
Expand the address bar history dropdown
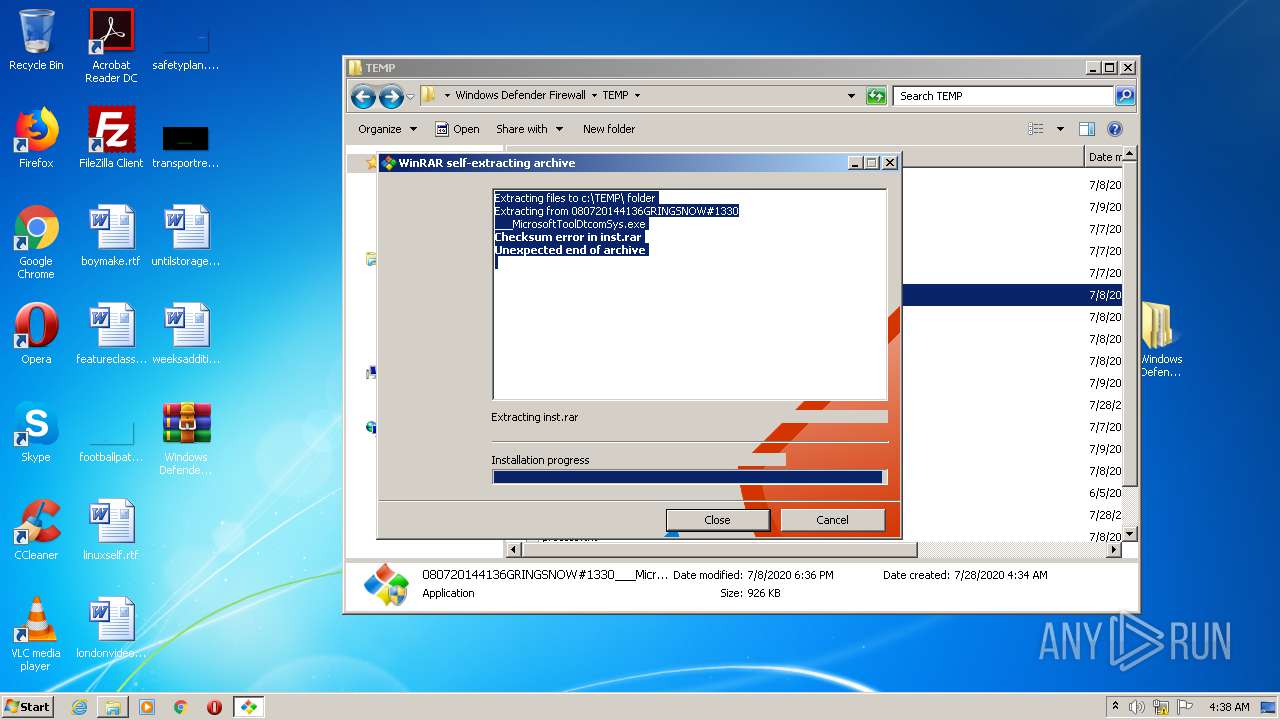(x=851, y=96)
